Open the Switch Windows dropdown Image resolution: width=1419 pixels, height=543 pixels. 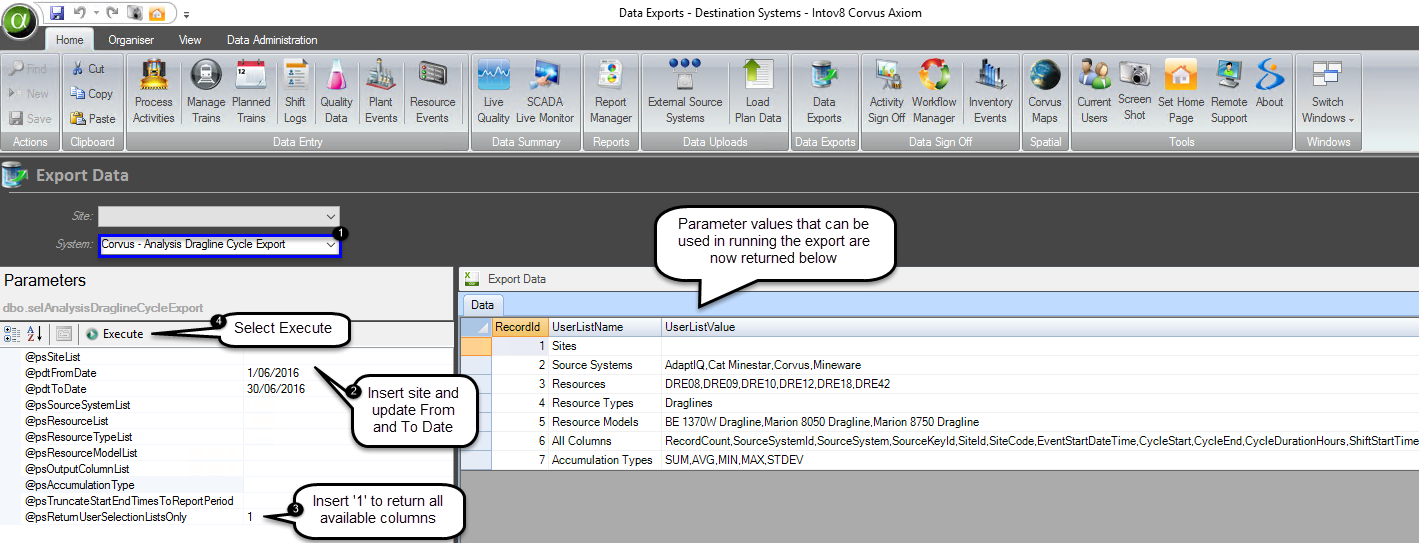[x=1327, y=91]
